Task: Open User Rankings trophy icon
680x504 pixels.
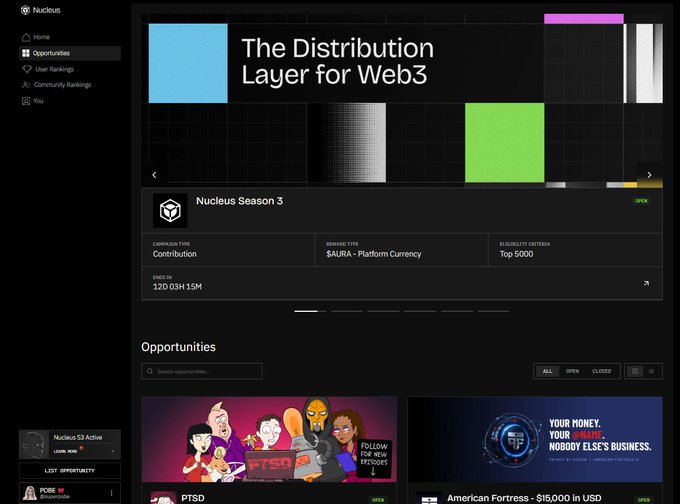Action: click(27, 69)
